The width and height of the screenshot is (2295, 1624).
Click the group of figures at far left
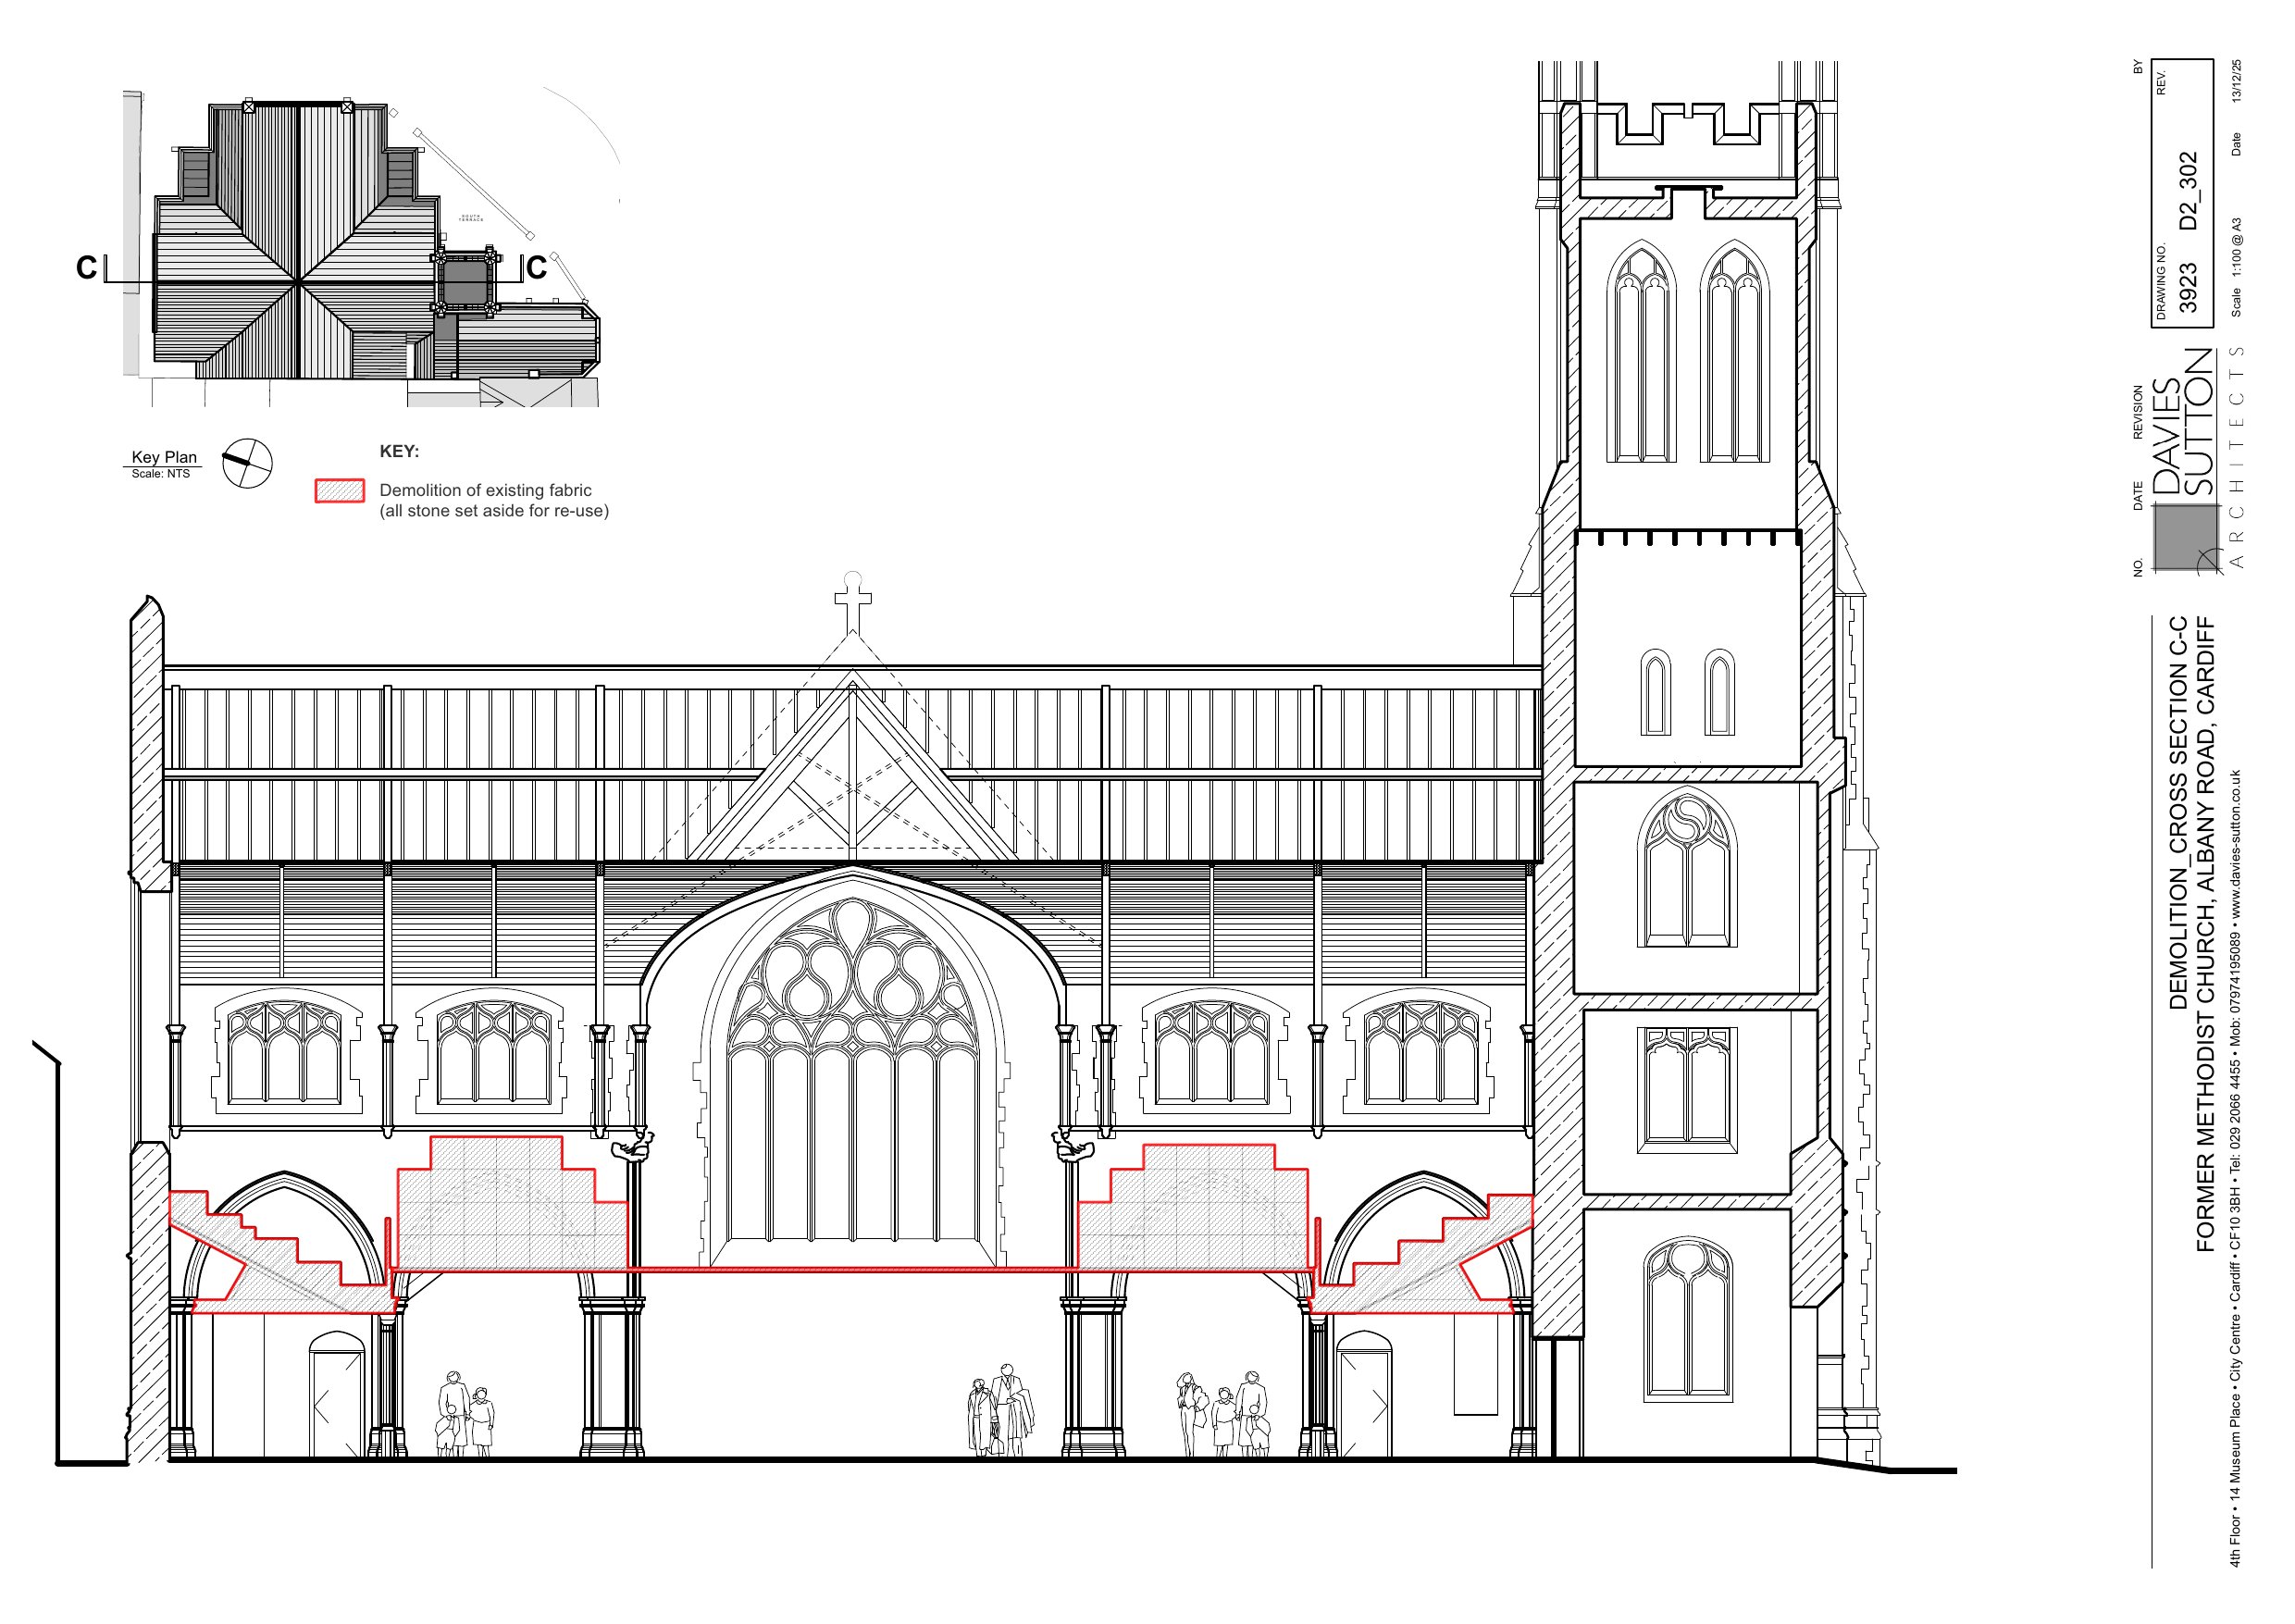pos(466,1416)
